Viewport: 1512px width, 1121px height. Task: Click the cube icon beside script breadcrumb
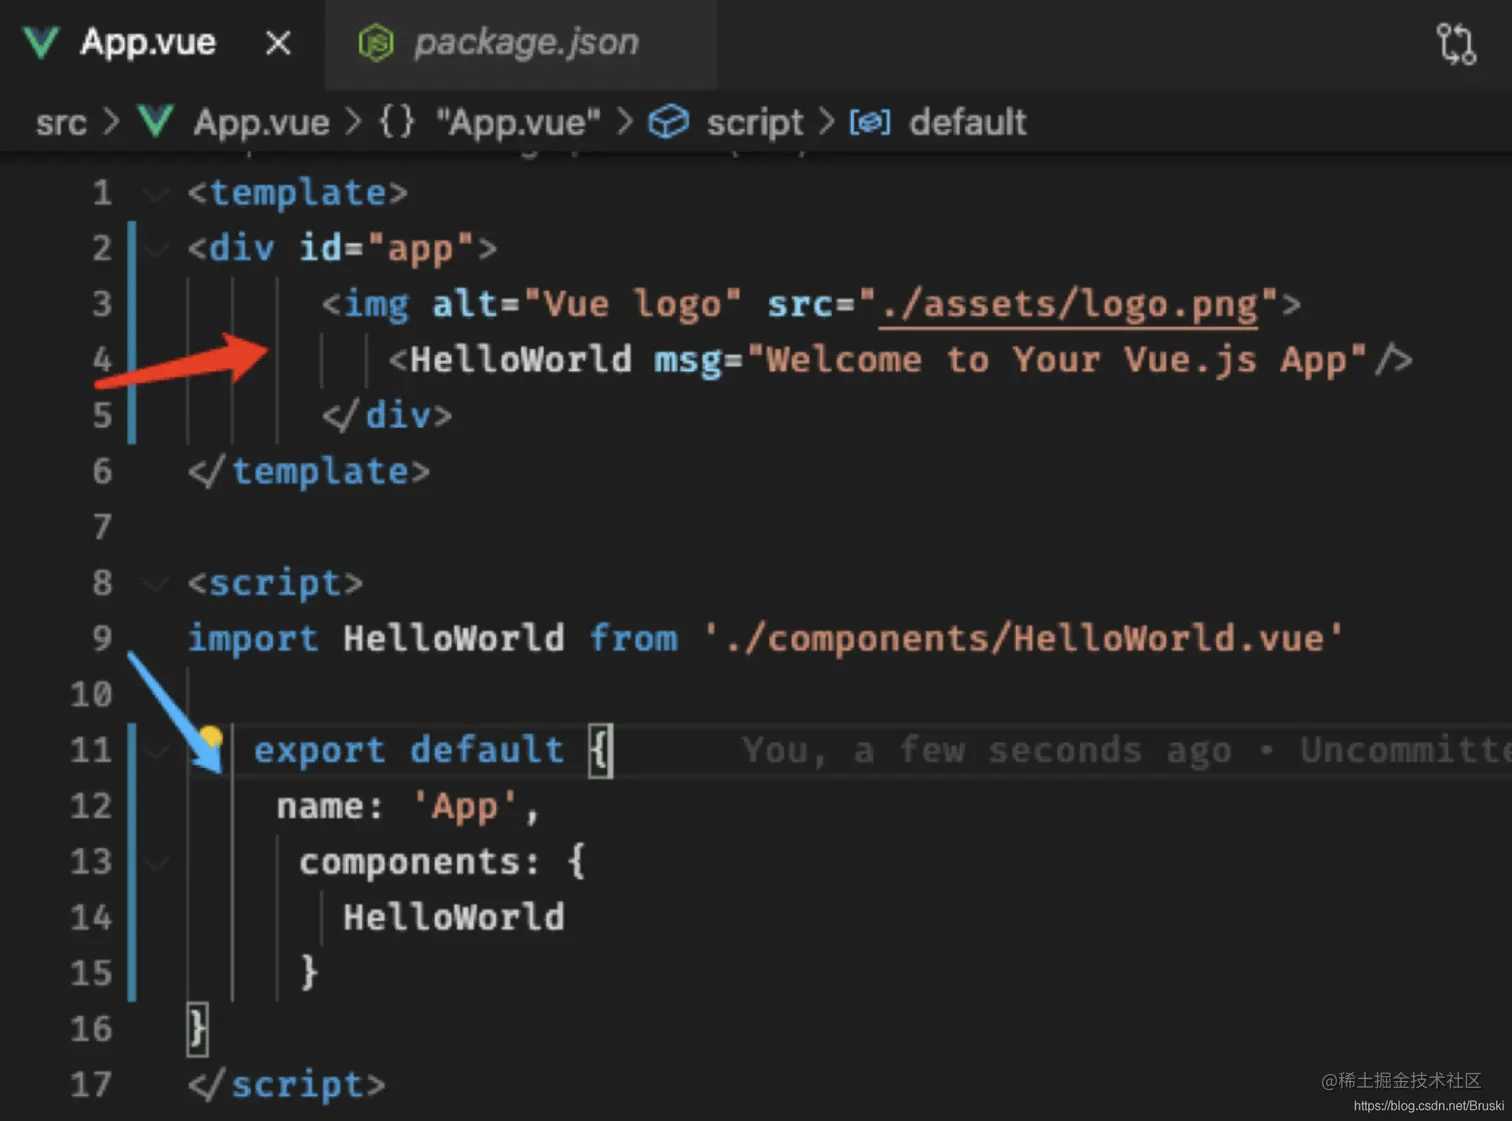(x=669, y=122)
